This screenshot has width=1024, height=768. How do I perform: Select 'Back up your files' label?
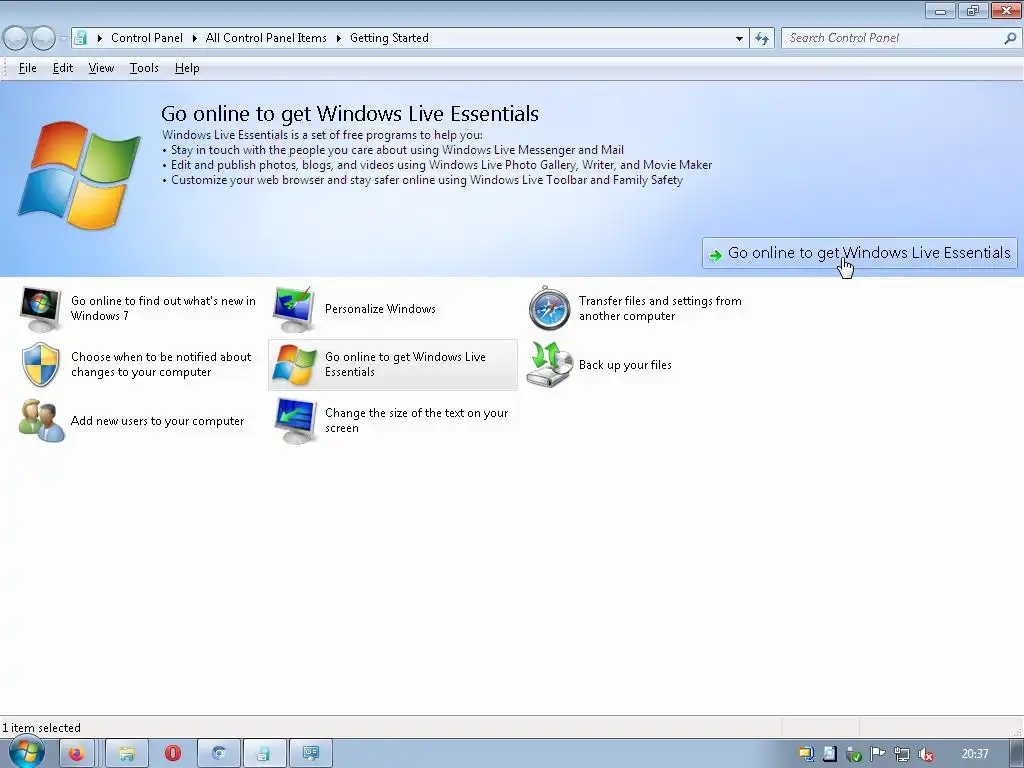click(625, 365)
